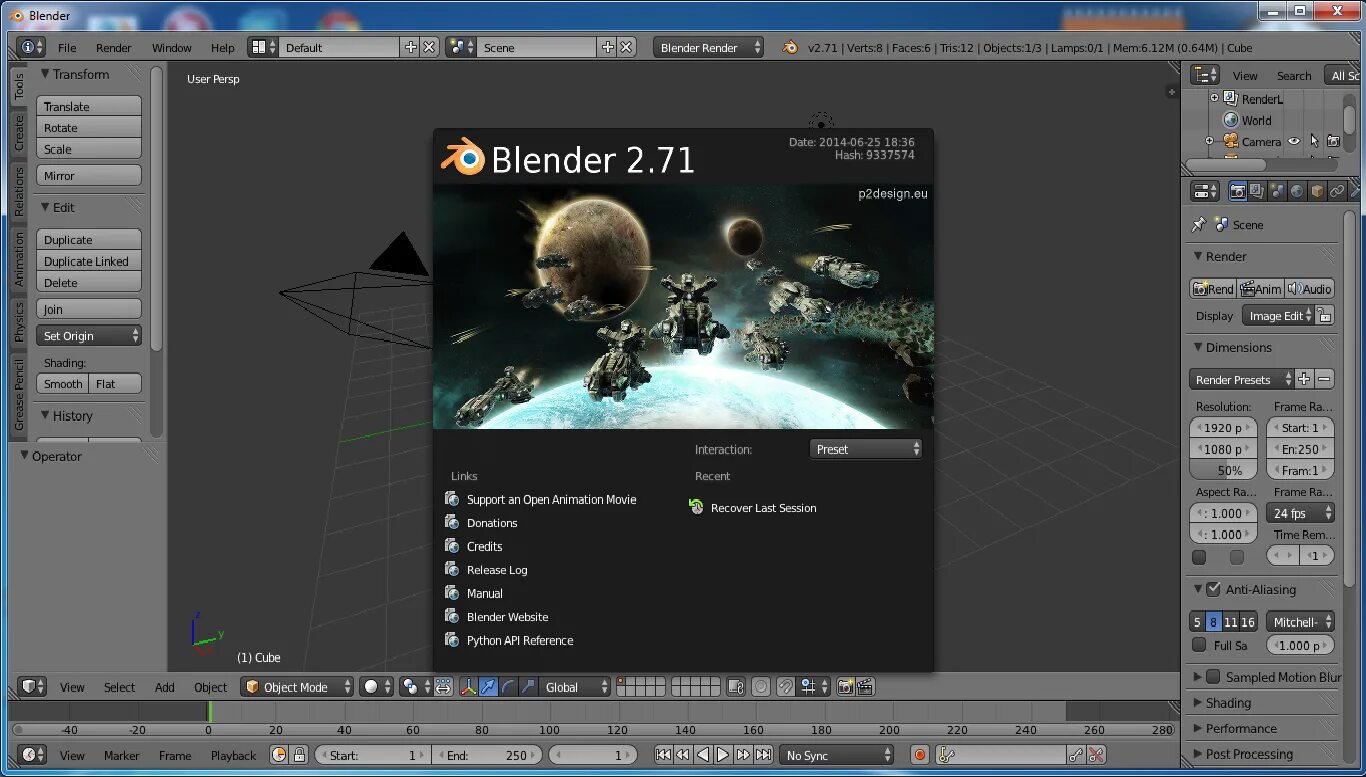The height and width of the screenshot is (777, 1366).
Task: Click the OpenGL render animation clapper icon
Action: (866, 687)
